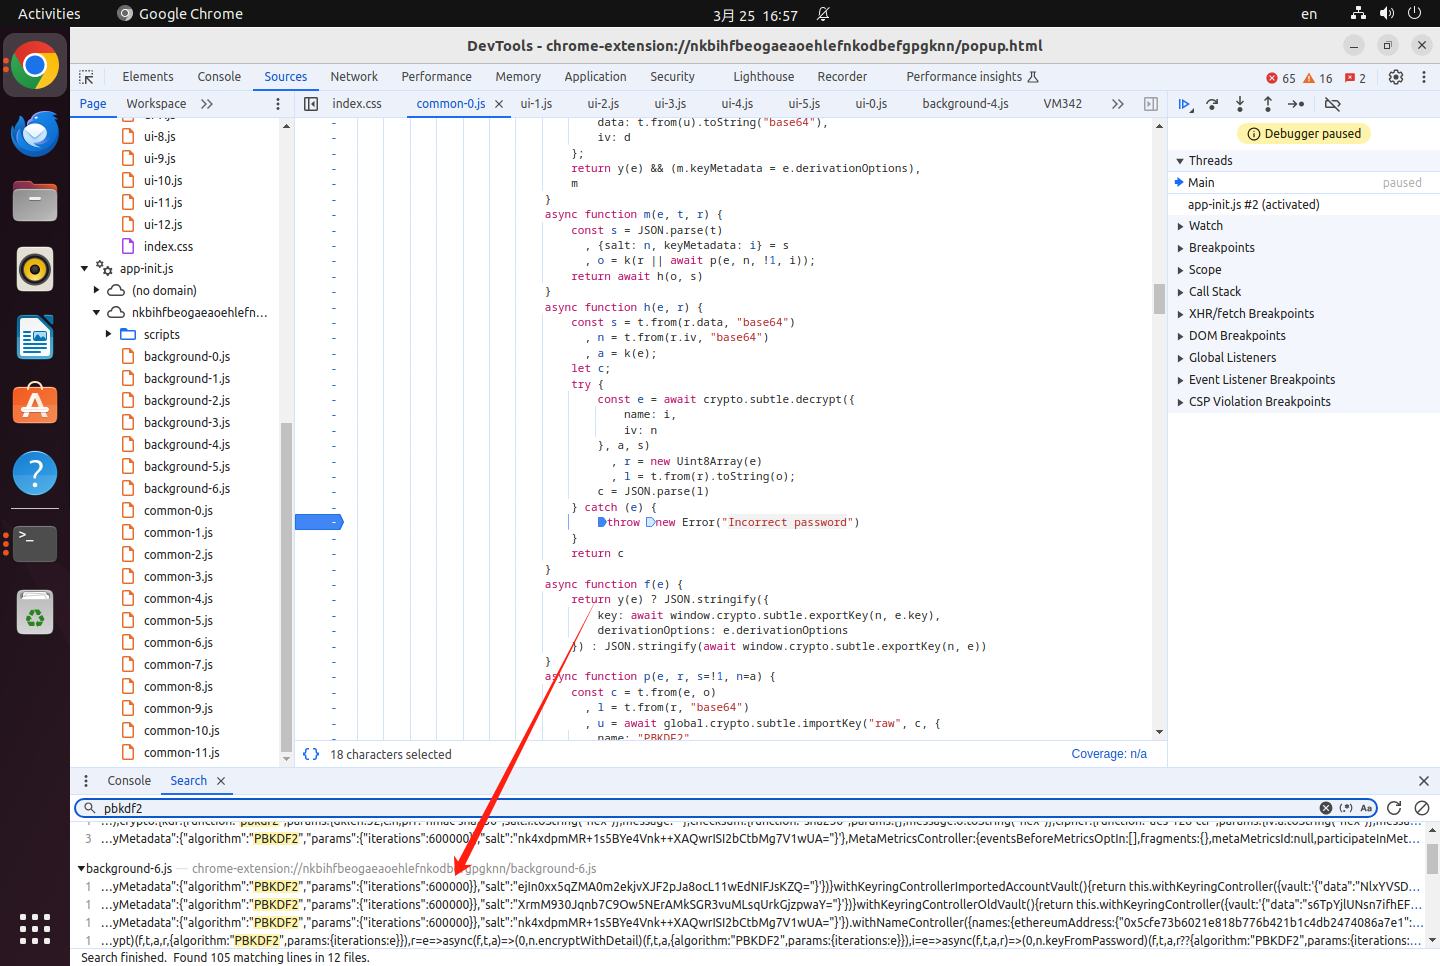Switch to the Elements panel tab
Image resolution: width=1440 pixels, height=966 pixels.
[148, 77]
